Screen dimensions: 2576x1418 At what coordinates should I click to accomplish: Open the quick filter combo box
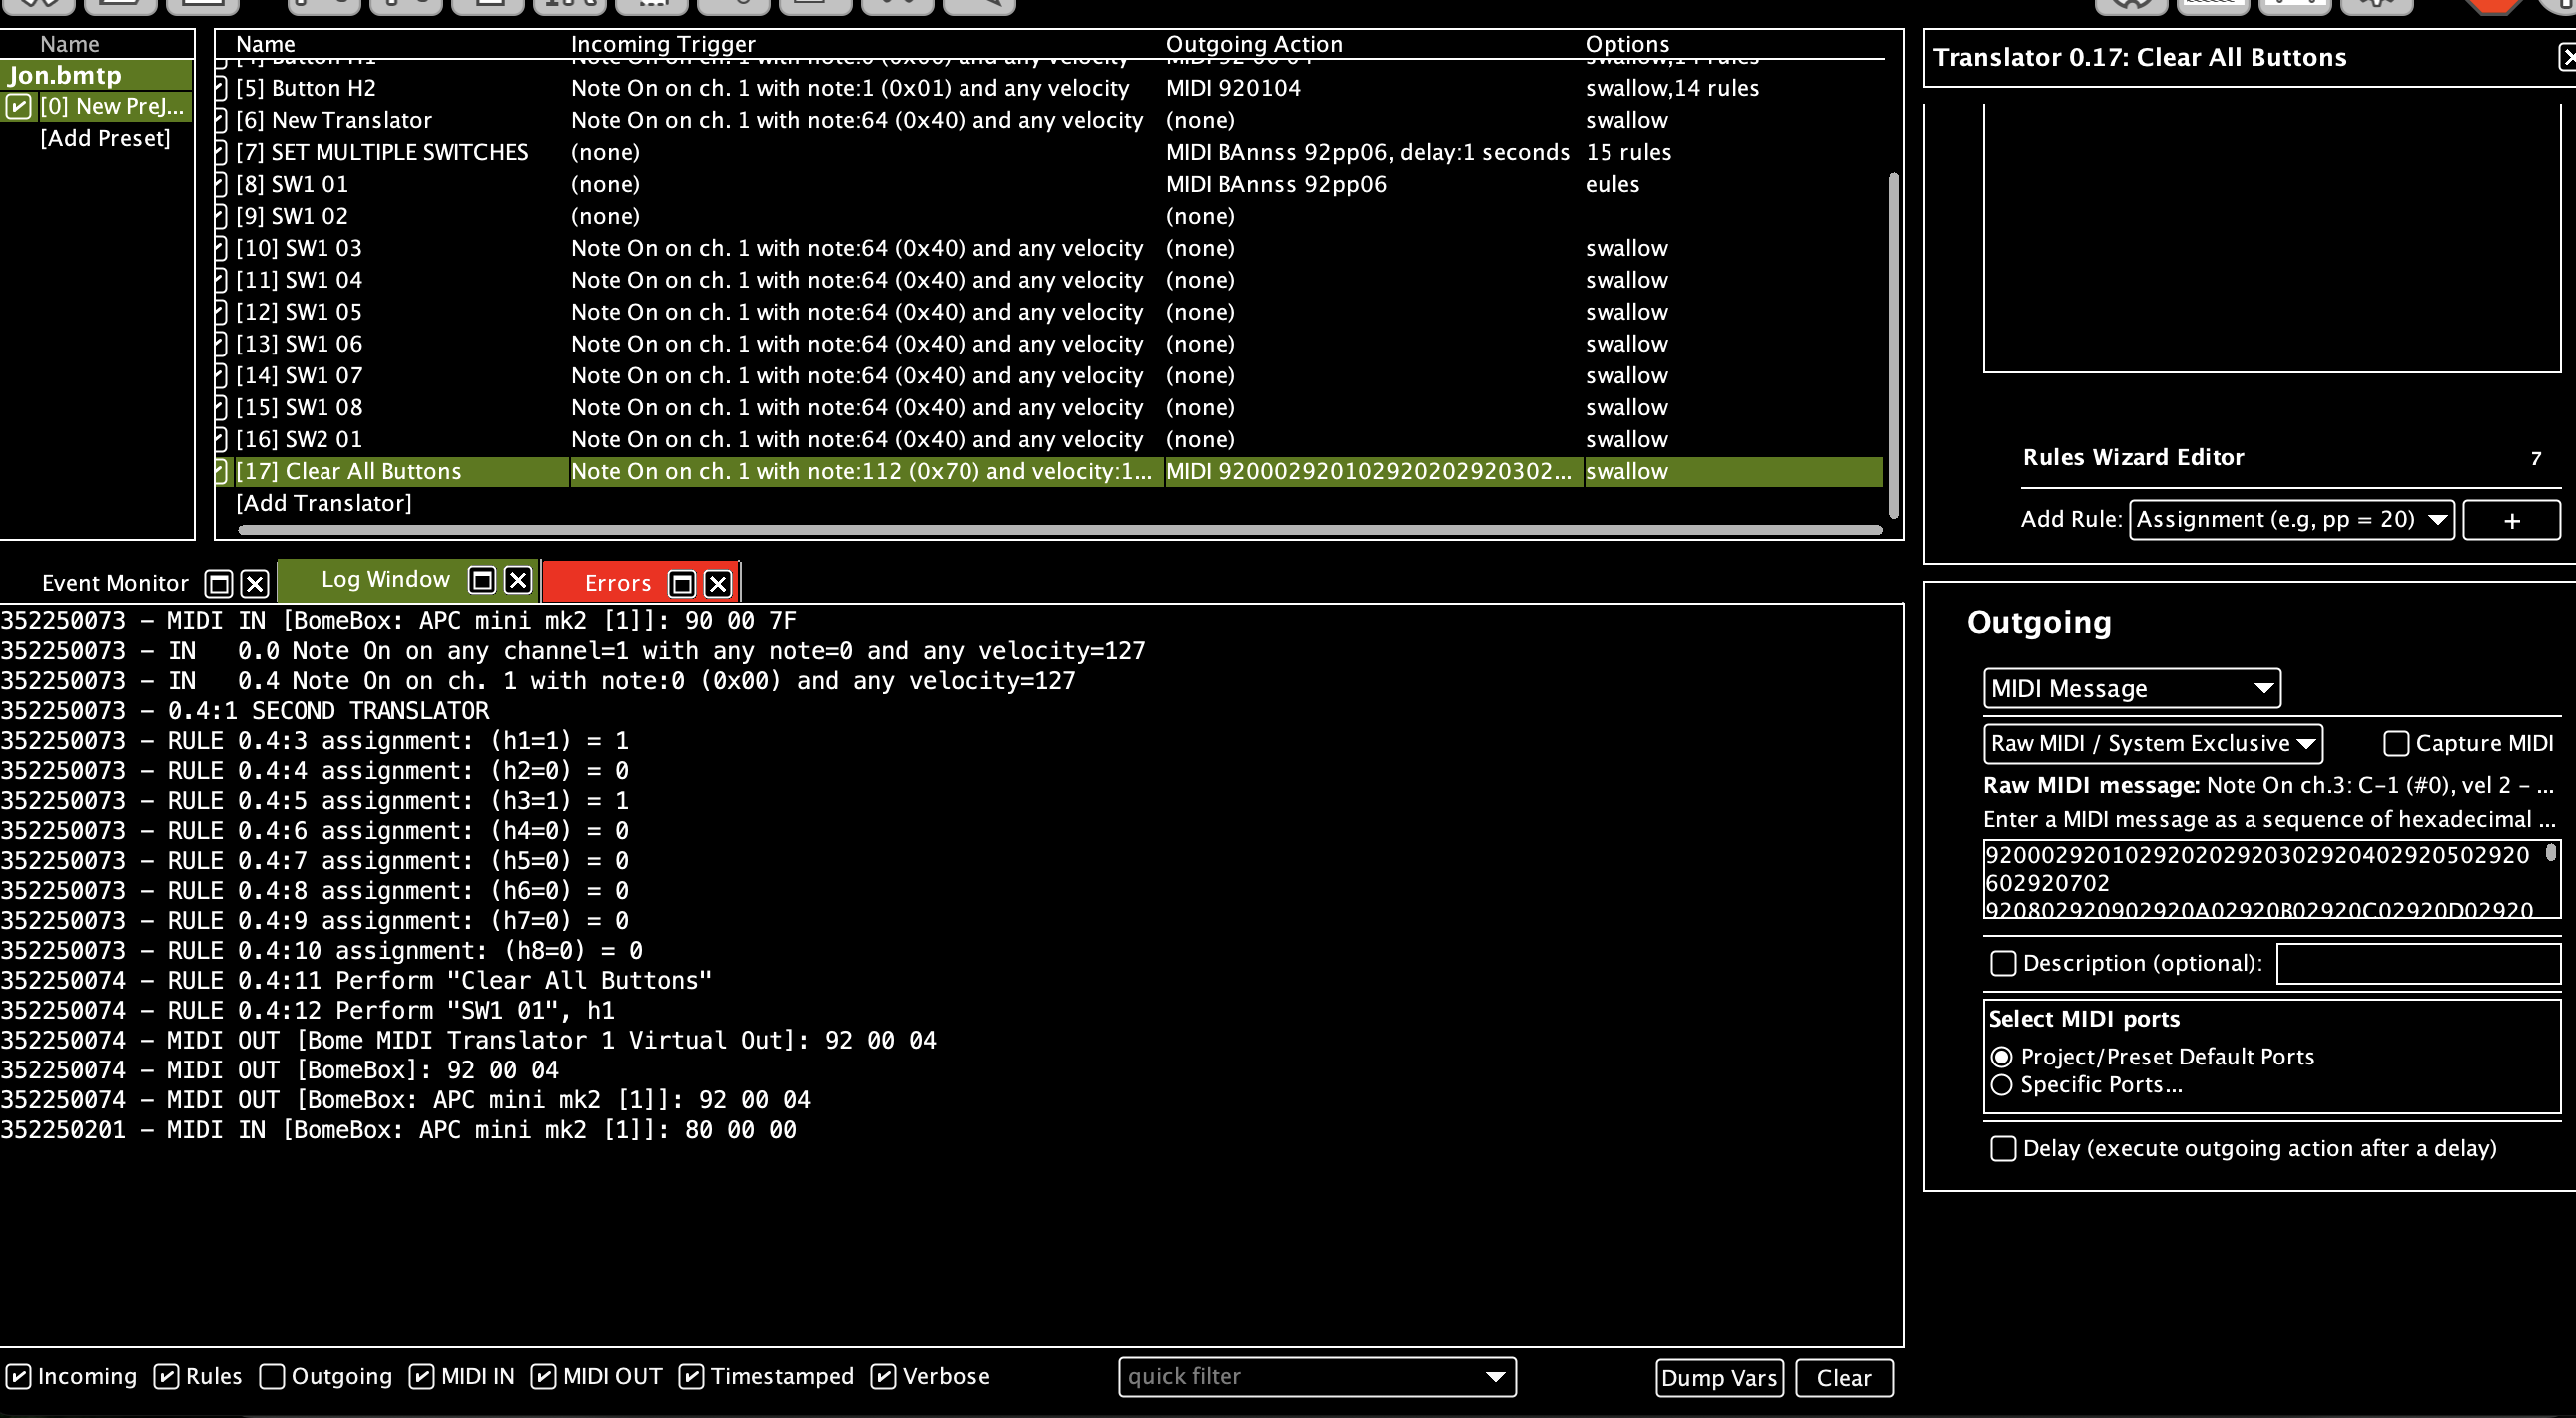[x=1317, y=1378]
